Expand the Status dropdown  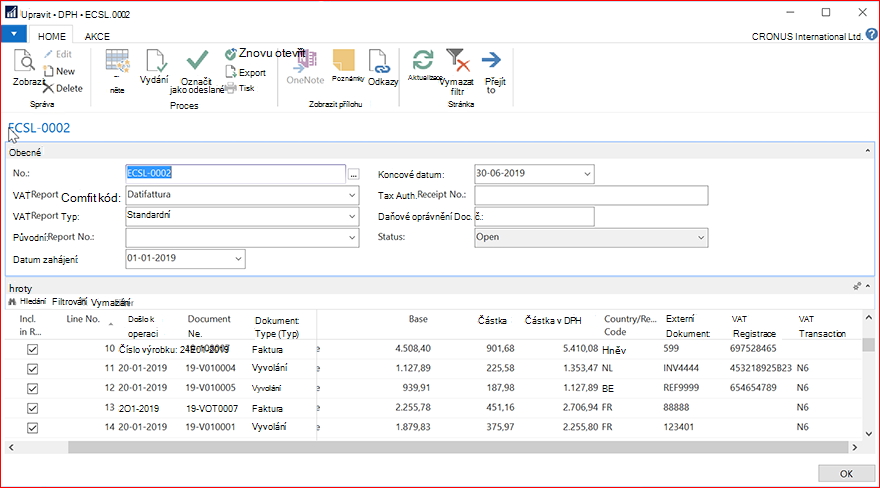pos(701,237)
